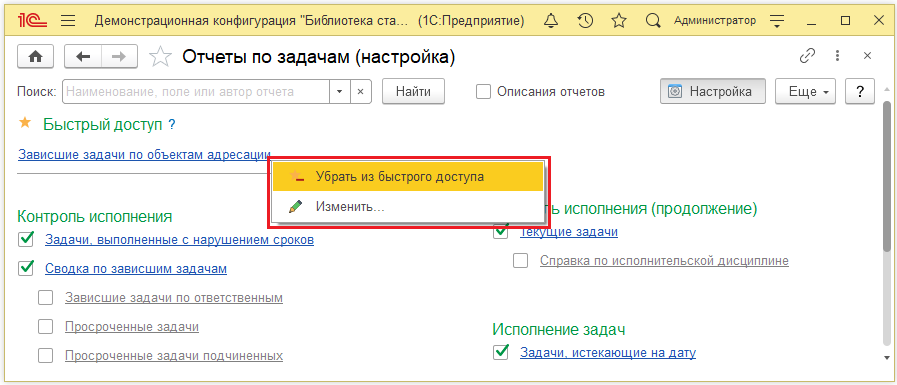897x385 pixels.
Task: Open search history dropdown arrow
Action: [x=339, y=92]
